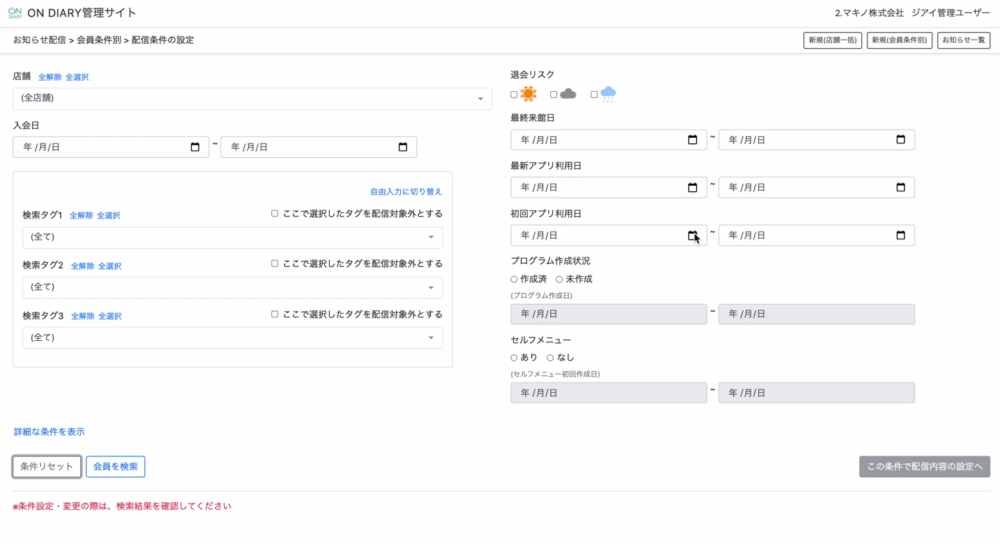Open the 検索タグ2 dropdown
Image resolution: width=1000 pixels, height=544 pixels.
pyautogui.click(x=232, y=288)
